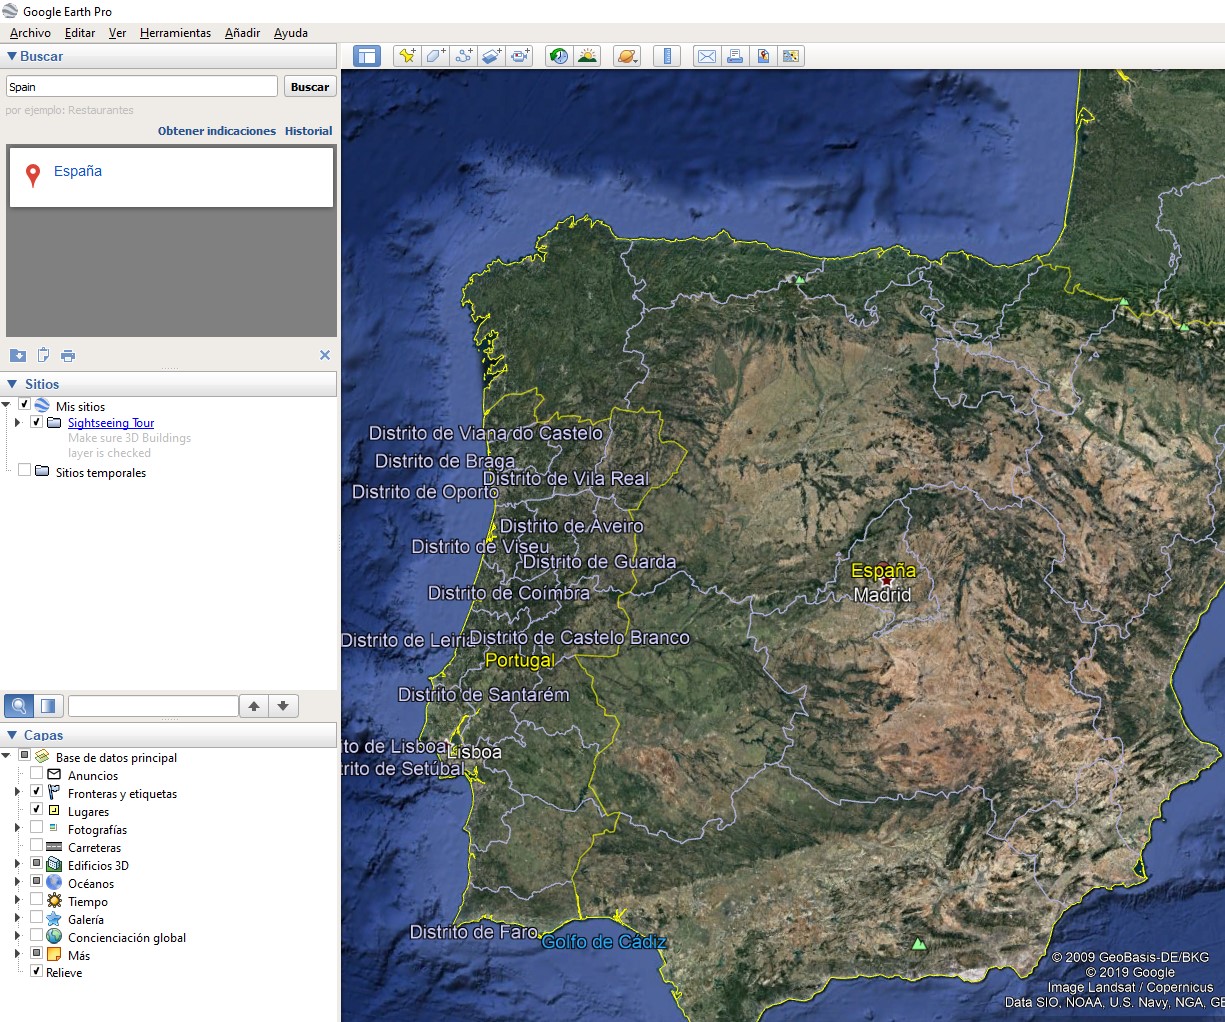Enable the Anuncios layer checkbox
Screen dimensions: 1225x1022
(36, 774)
